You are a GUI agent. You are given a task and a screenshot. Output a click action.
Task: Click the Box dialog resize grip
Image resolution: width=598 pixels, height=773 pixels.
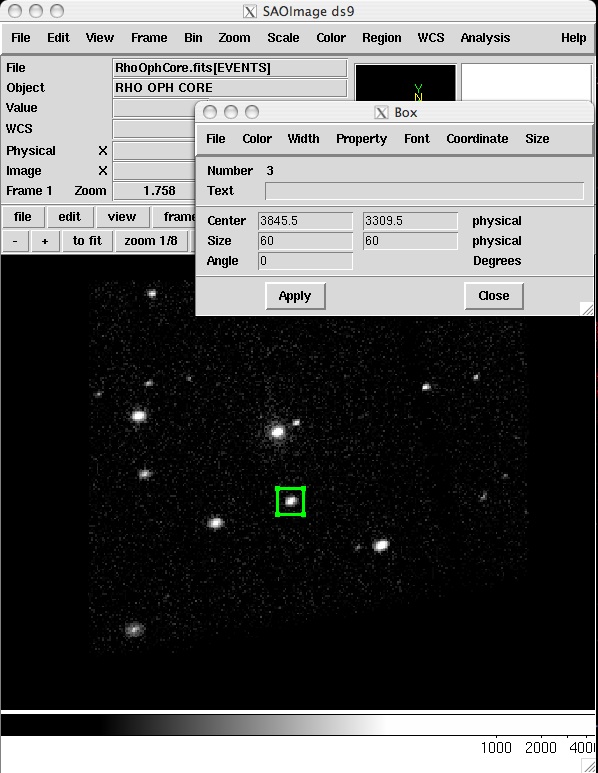point(587,309)
